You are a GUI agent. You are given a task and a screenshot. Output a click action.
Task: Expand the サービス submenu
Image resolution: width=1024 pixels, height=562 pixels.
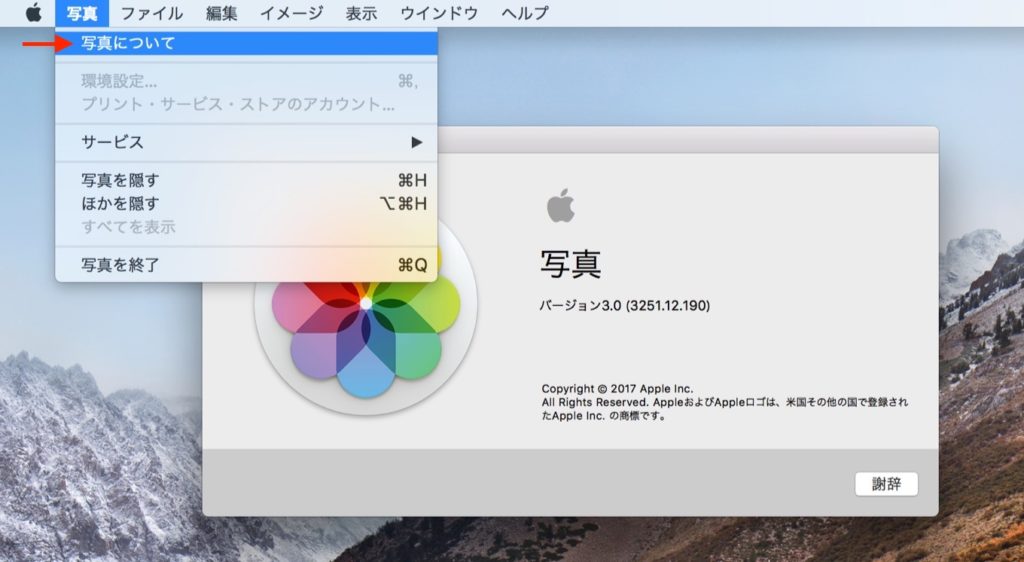coord(246,142)
